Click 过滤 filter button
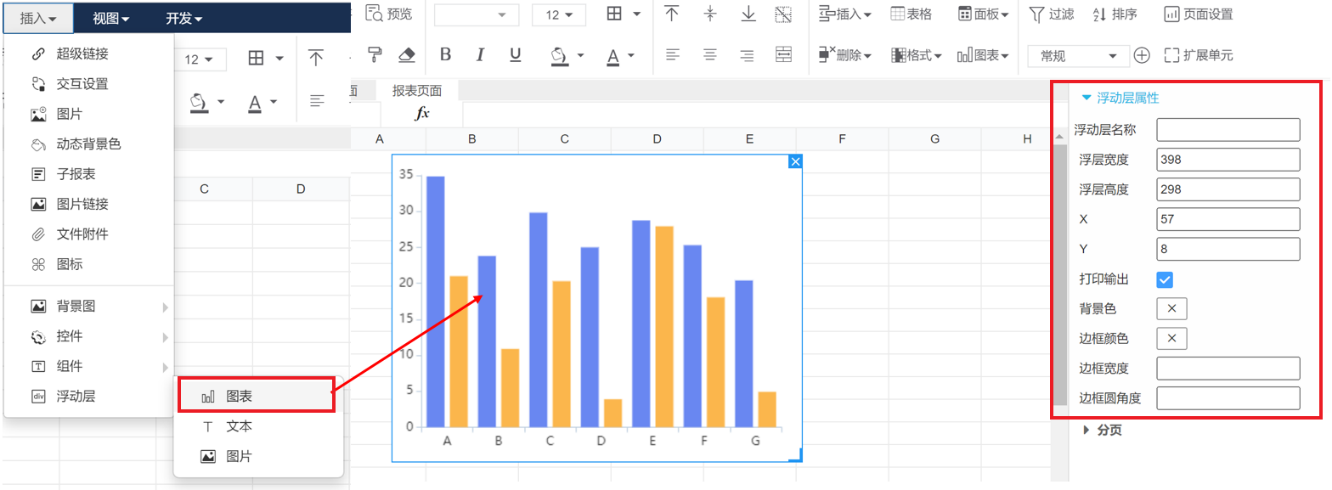This screenshot has height=490, width=1332. pos(1051,14)
